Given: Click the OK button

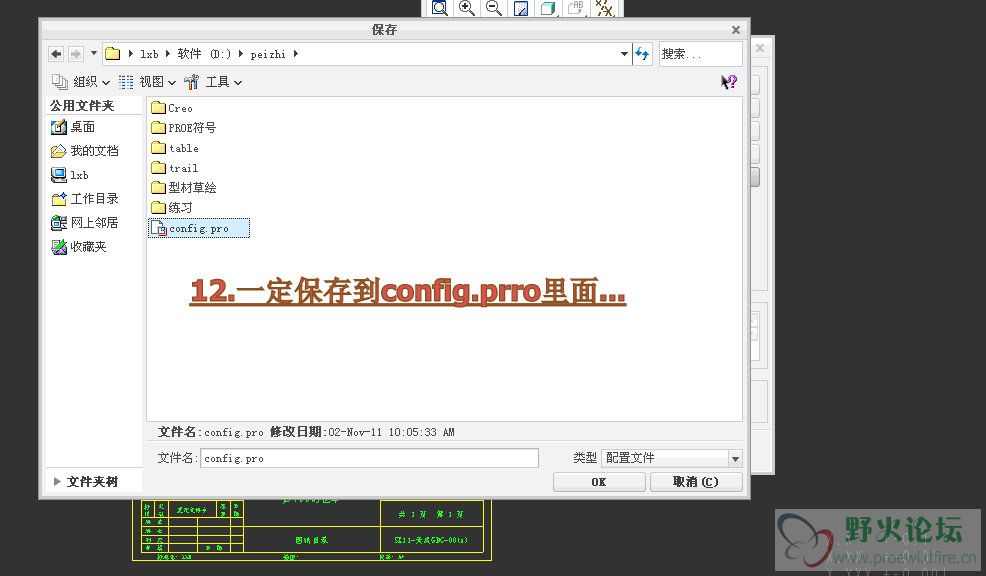Looking at the screenshot, I should click(x=599, y=482).
